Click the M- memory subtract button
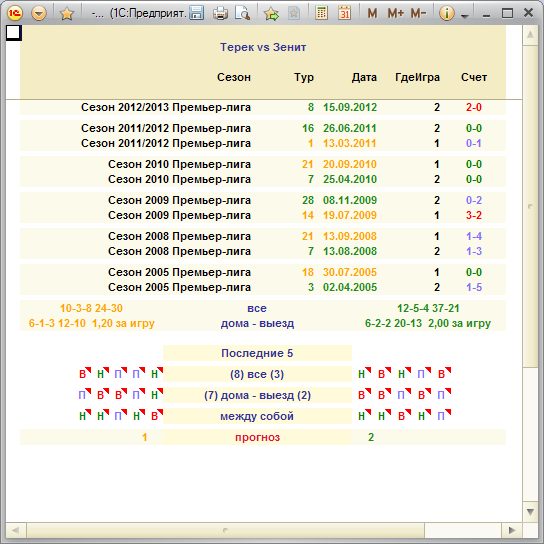The width and height of the screenshot is (544, 544). (418, 14)
